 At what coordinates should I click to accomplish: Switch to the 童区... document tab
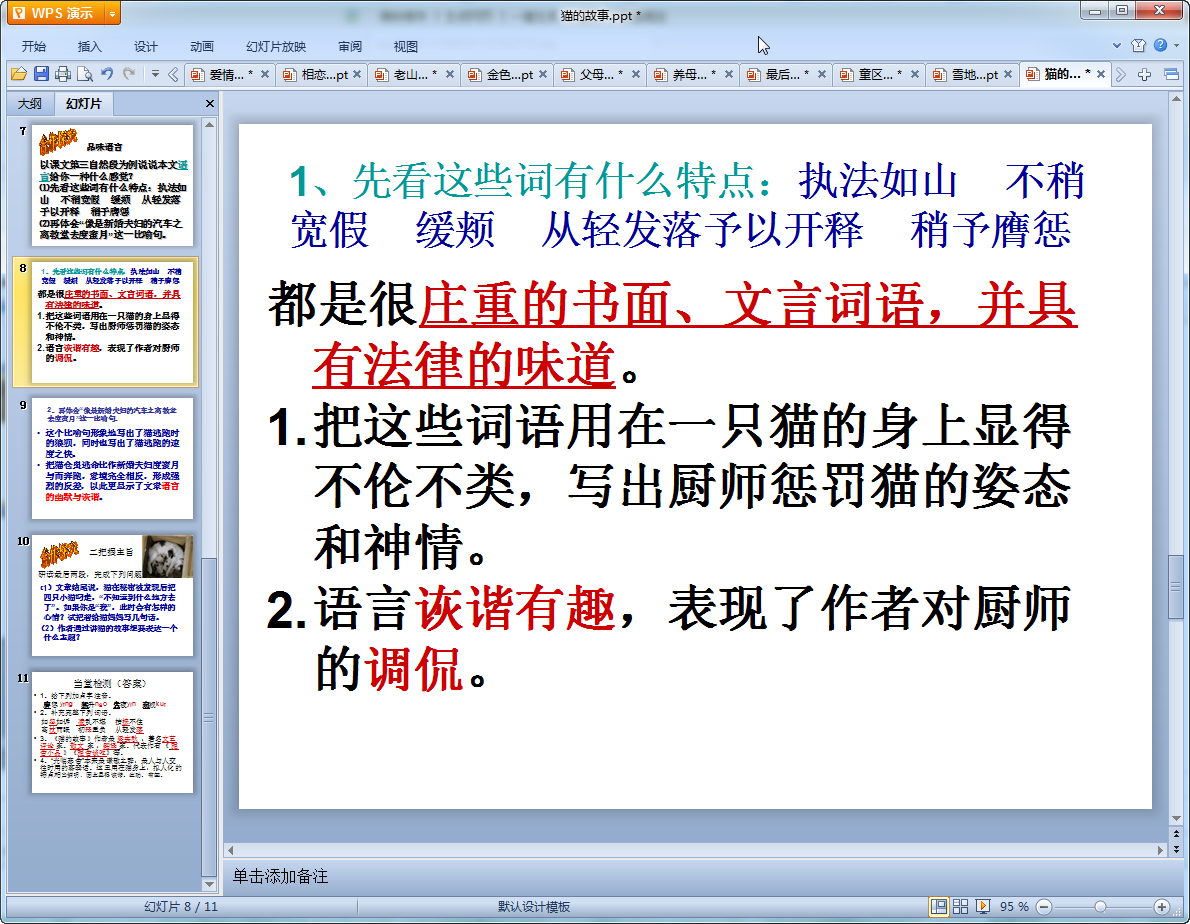tap(878, 74)
